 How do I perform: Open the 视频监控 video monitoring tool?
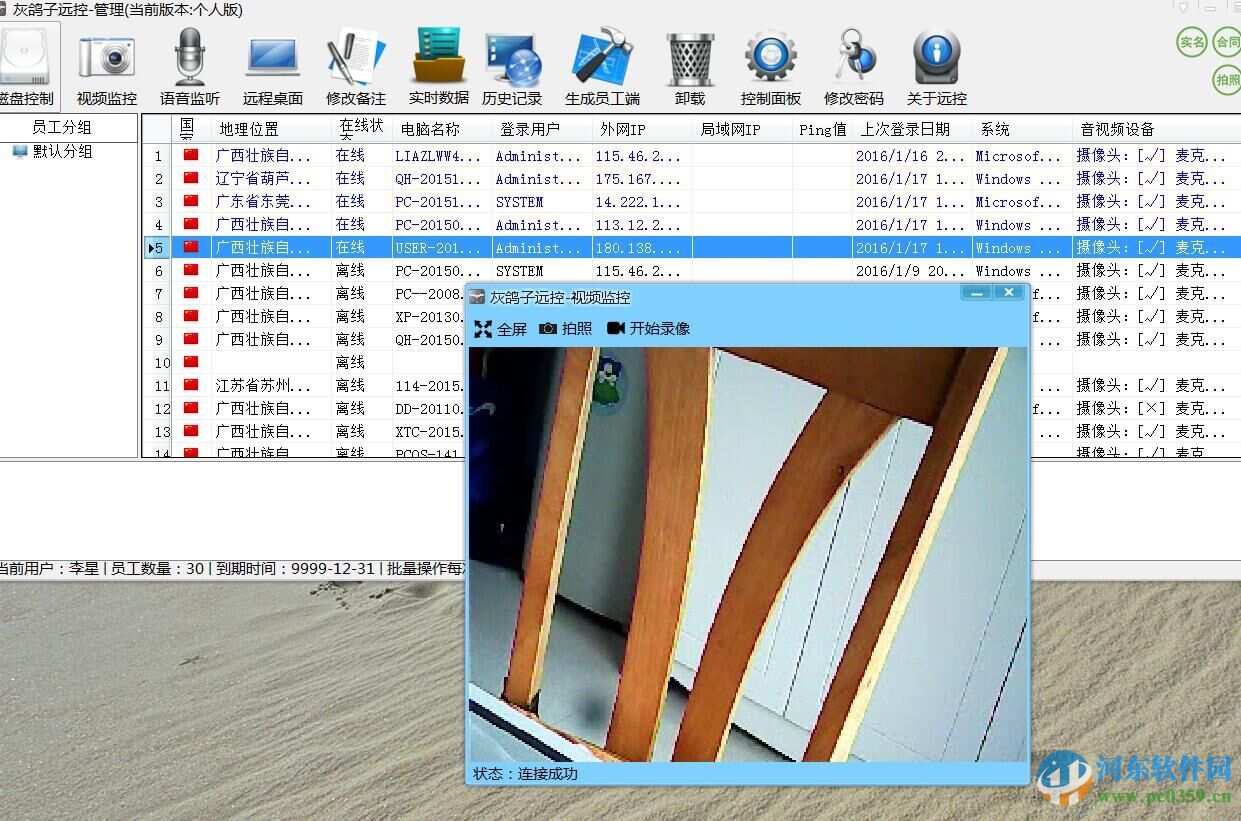coord(106,60)
